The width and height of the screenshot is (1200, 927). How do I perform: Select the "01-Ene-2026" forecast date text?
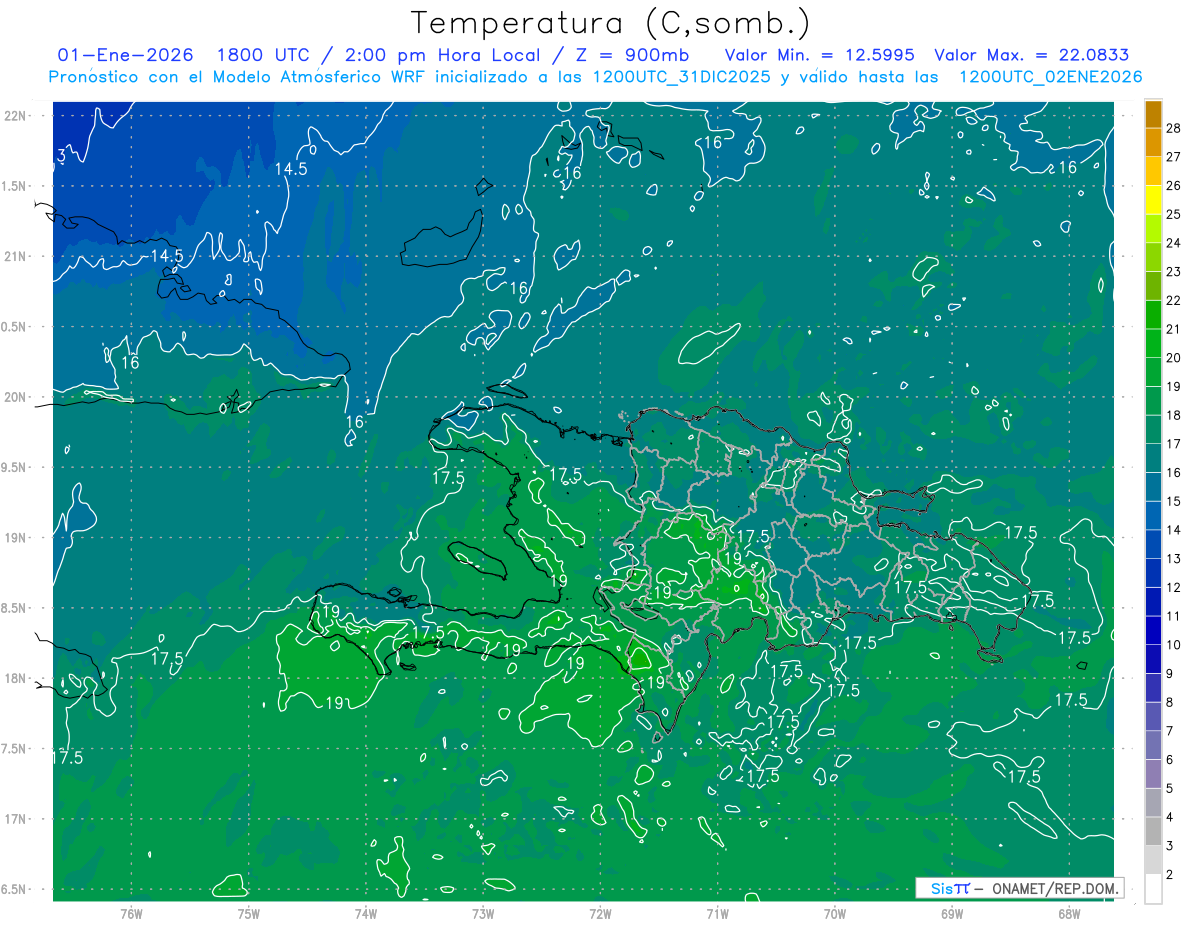125,55
